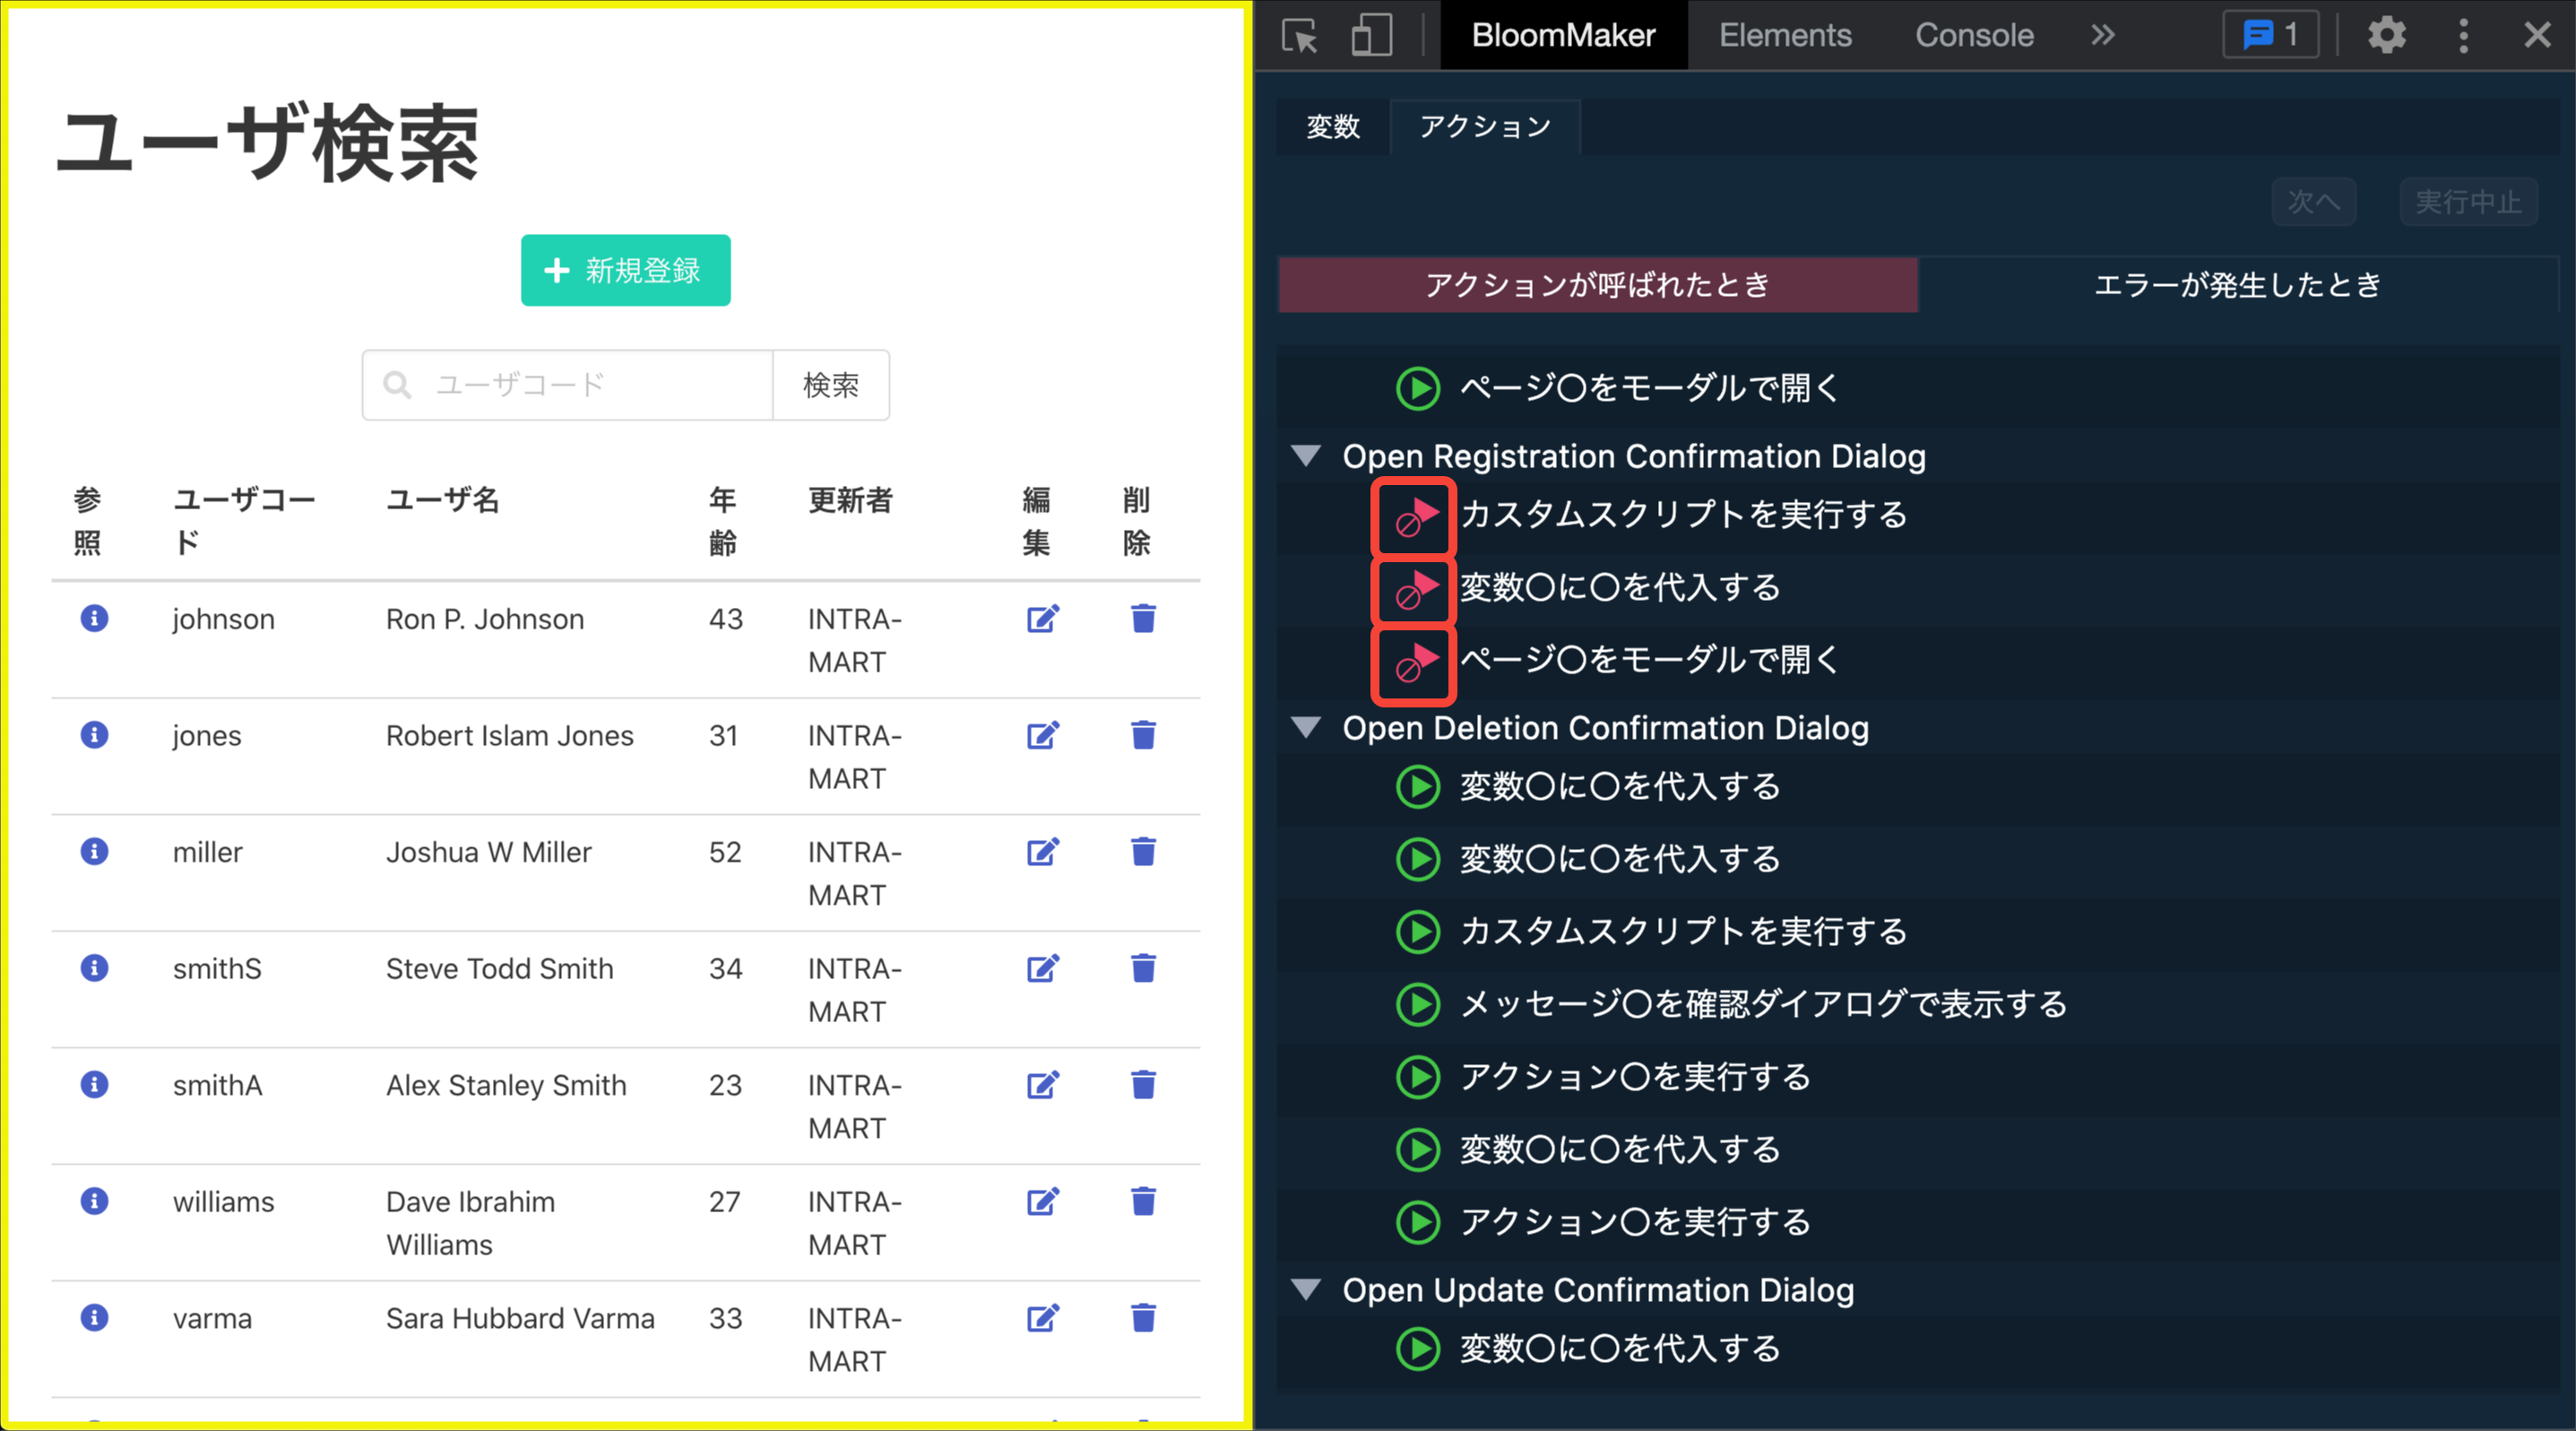This screenshot has height=1431, width=2576.
Task: Switch to the 変数 tab
Action: click(x=1333, y=127)
